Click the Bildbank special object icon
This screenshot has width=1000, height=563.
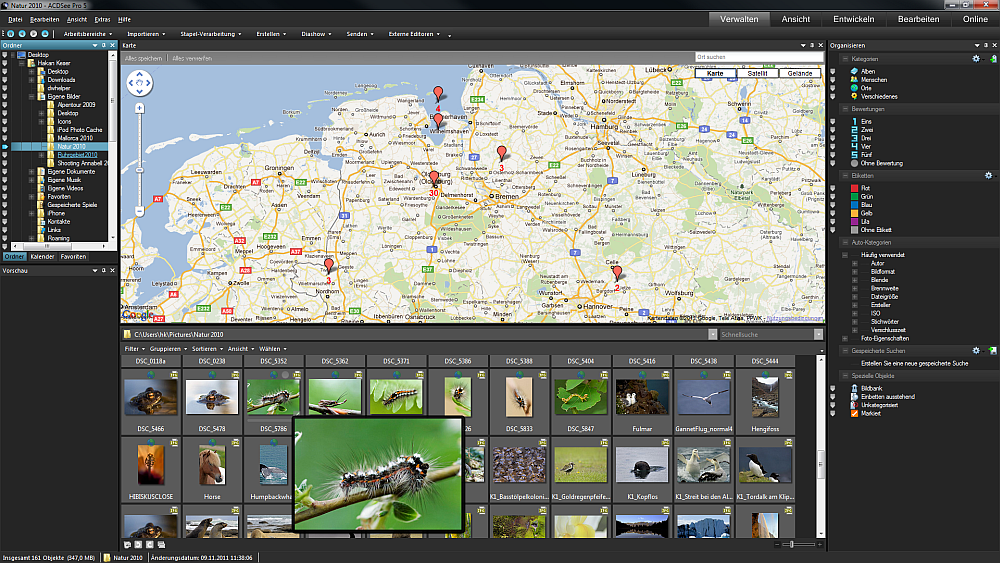[854, 387]
